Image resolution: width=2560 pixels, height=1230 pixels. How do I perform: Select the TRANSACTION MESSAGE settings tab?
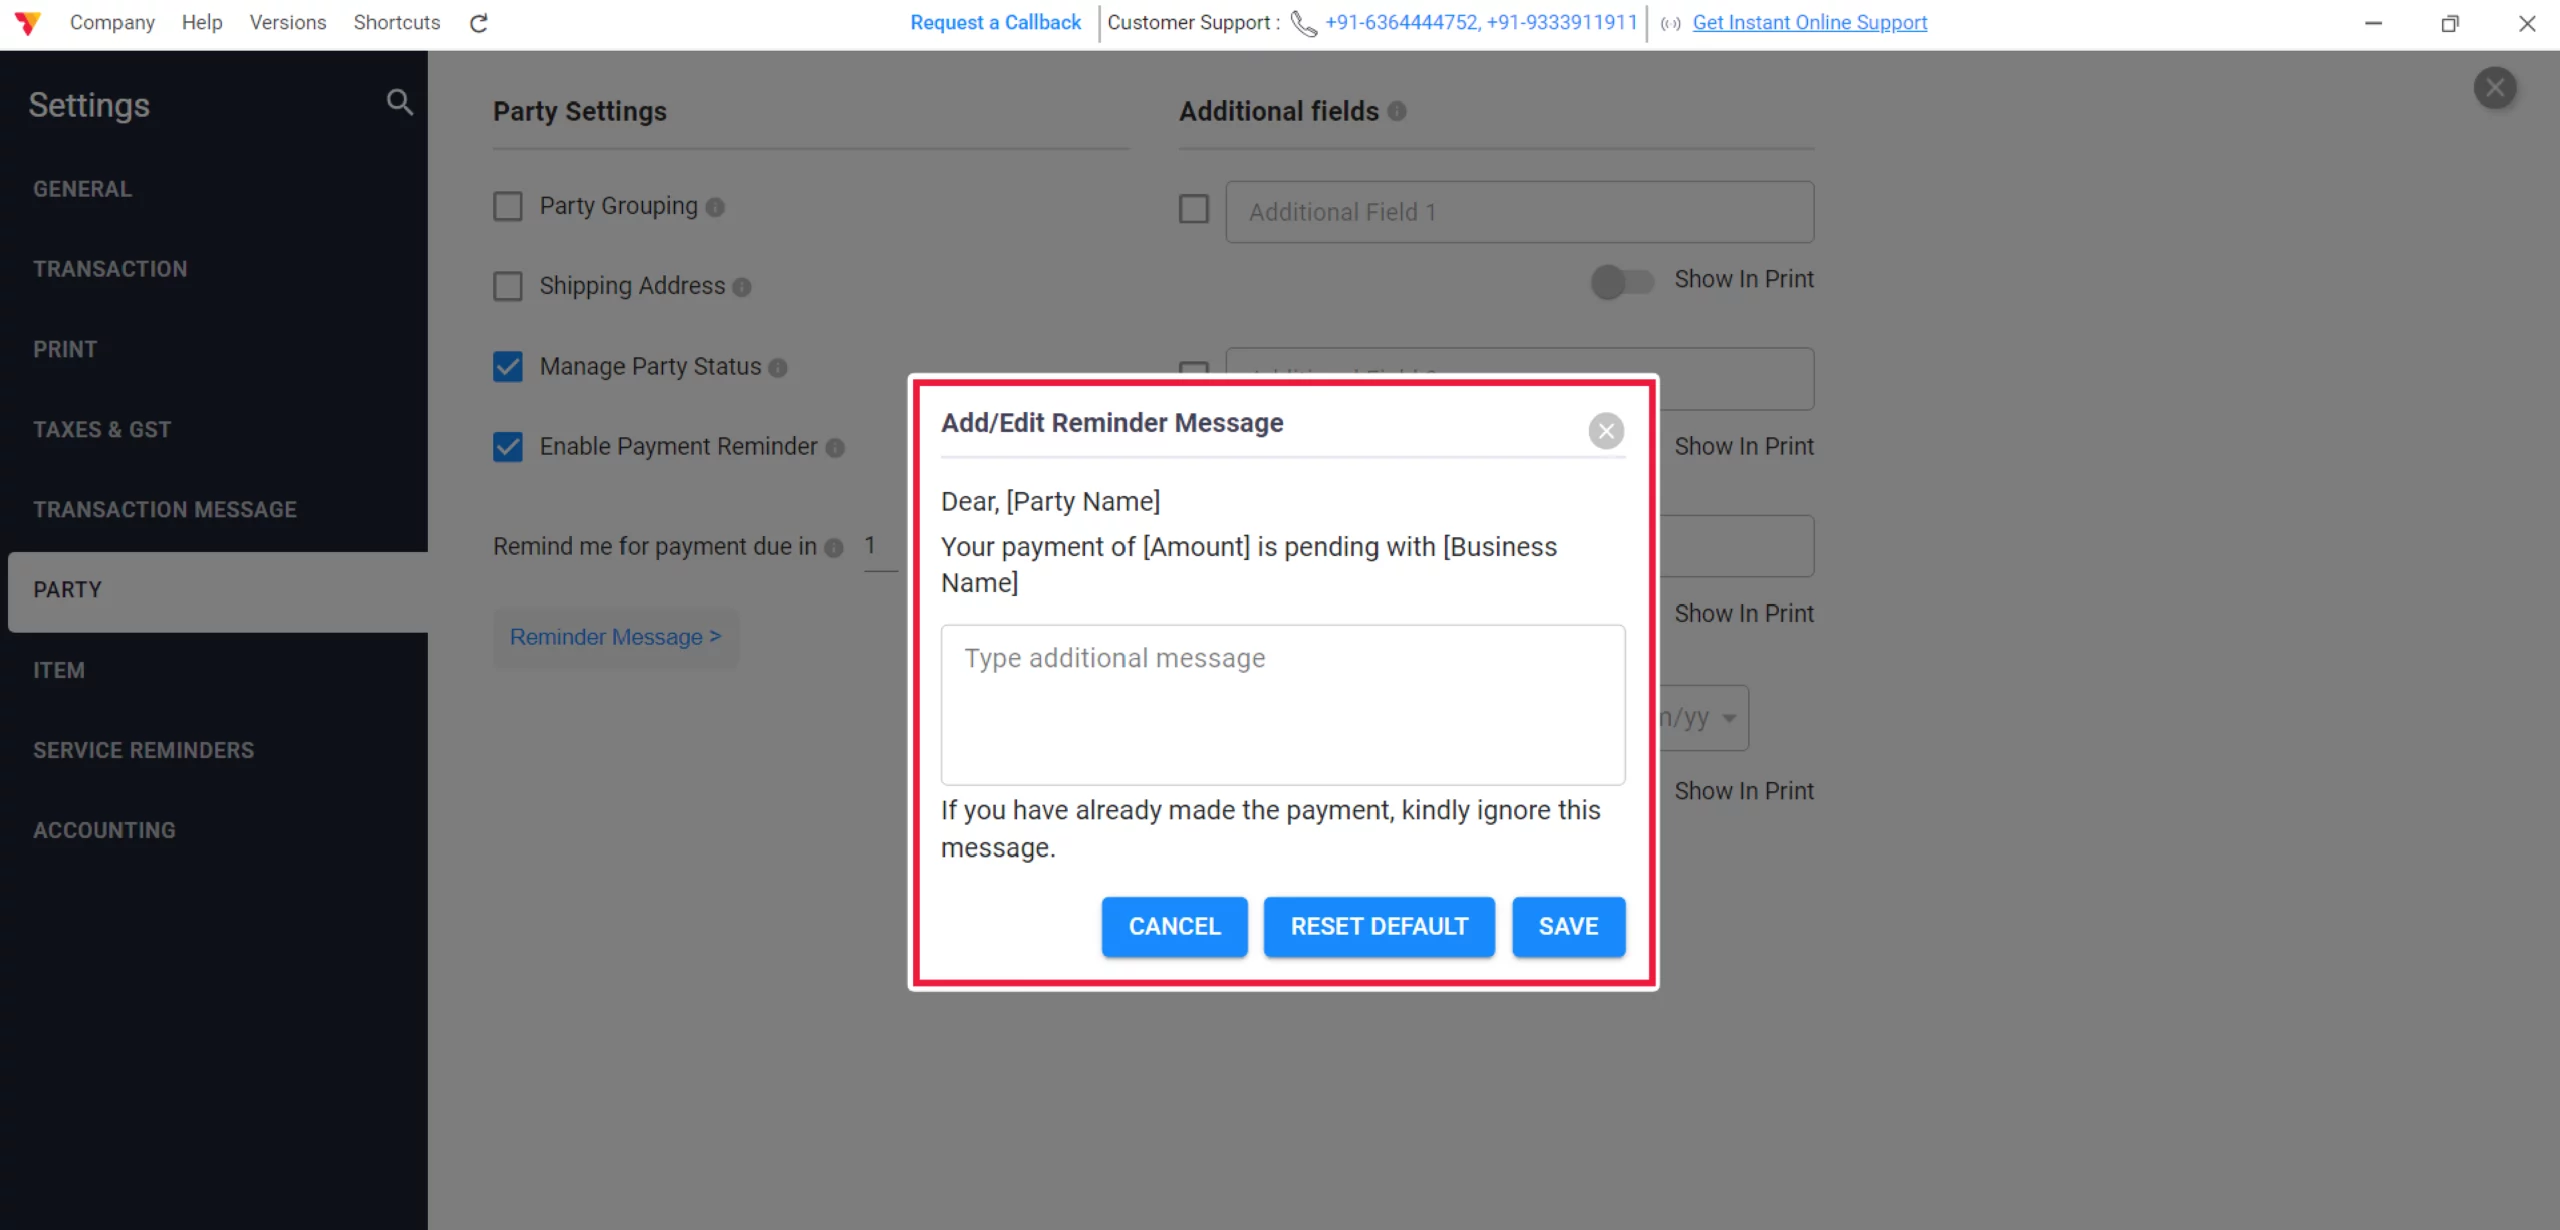165,510
